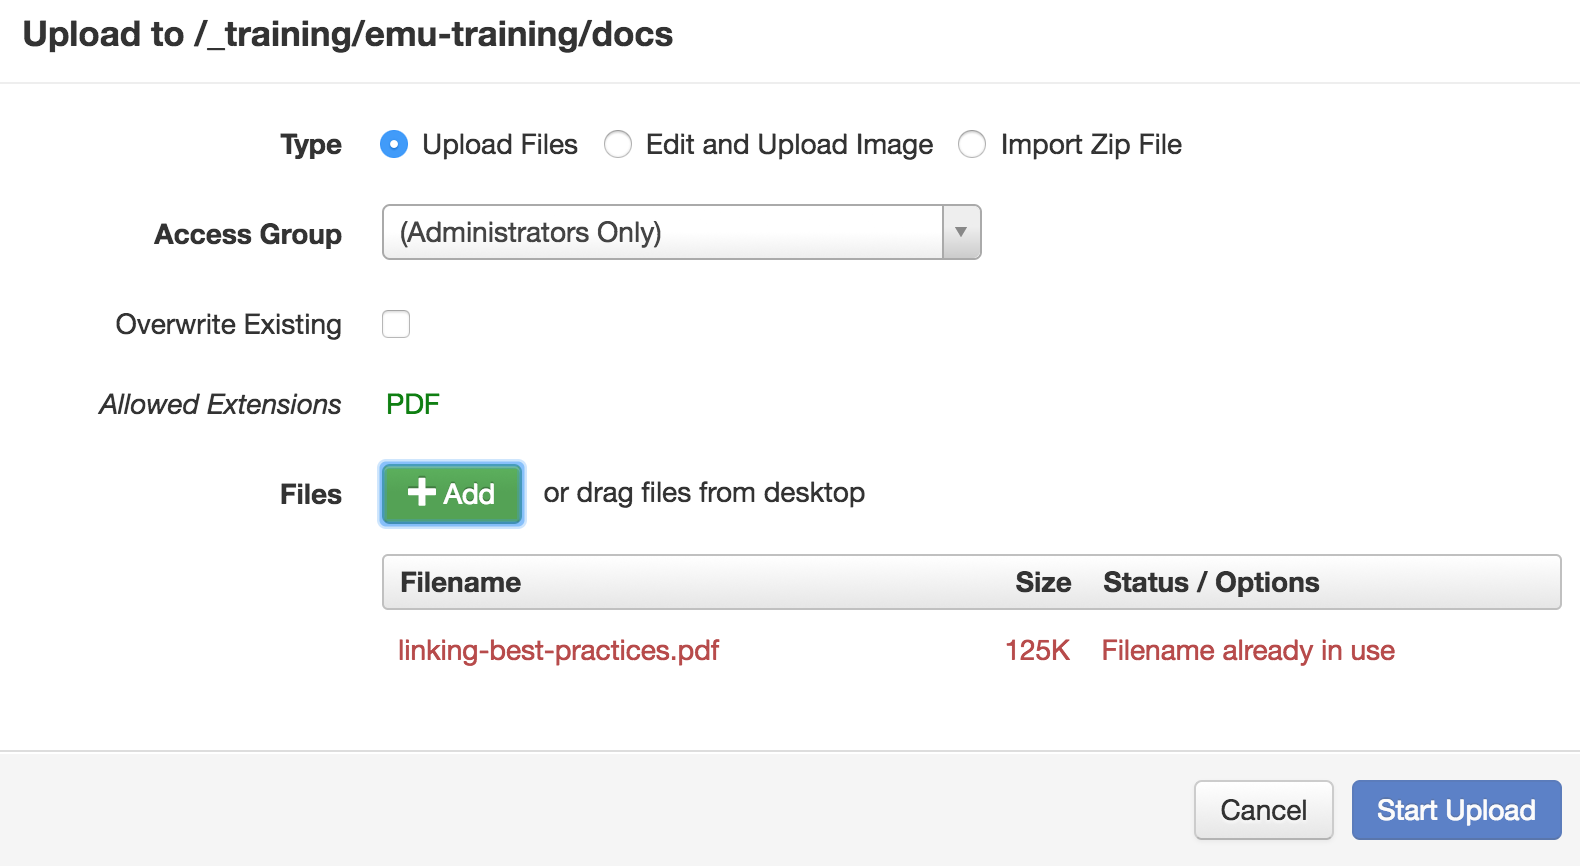Click the Edit and Upload Image label
Viewport: 1580px width, 866px height.
click(789, 145)
